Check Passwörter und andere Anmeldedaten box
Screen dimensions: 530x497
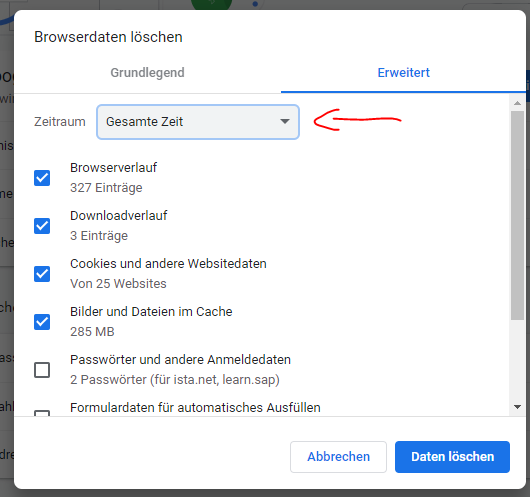42,370
